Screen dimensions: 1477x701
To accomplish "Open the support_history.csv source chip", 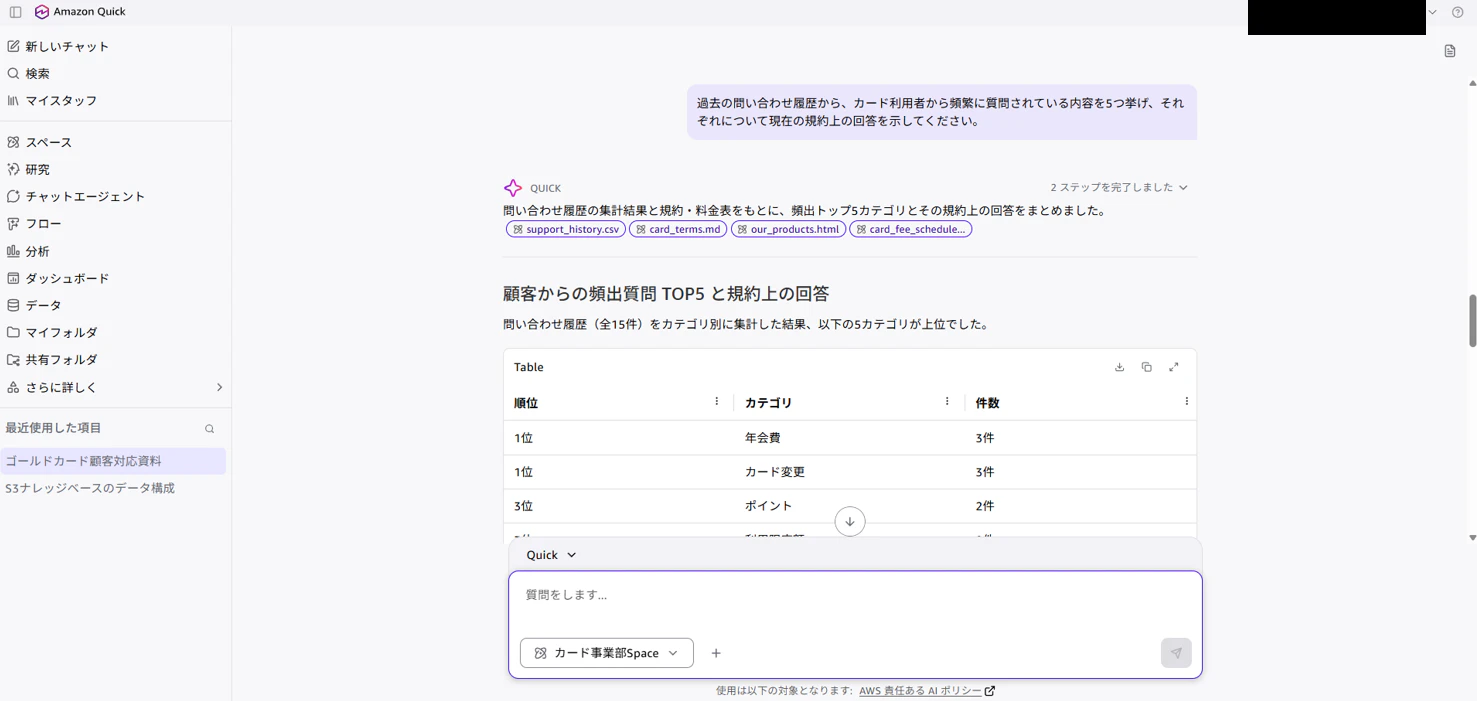I will (x=566, y=229).
